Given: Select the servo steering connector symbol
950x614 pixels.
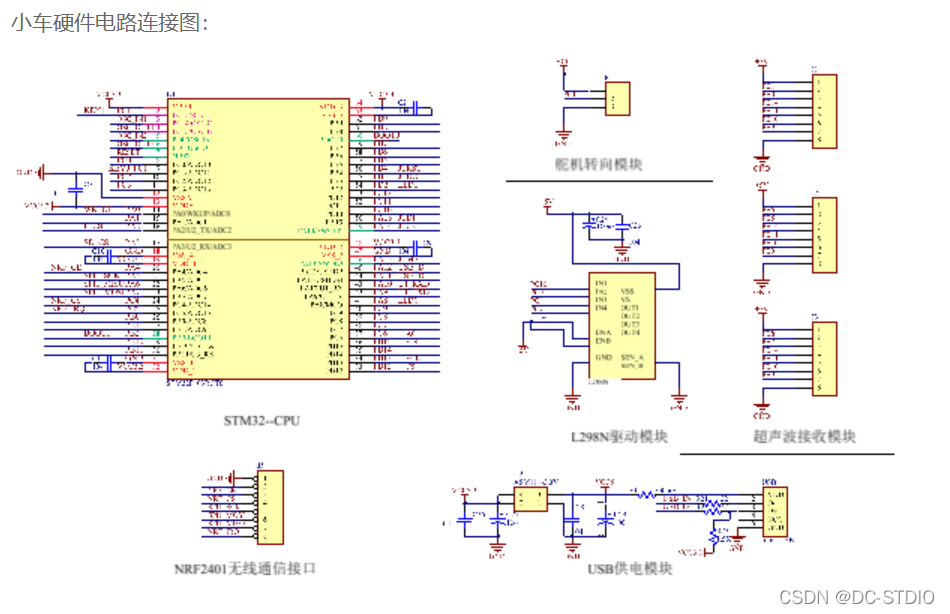Looking at the screenshot, I should [618, 98].
